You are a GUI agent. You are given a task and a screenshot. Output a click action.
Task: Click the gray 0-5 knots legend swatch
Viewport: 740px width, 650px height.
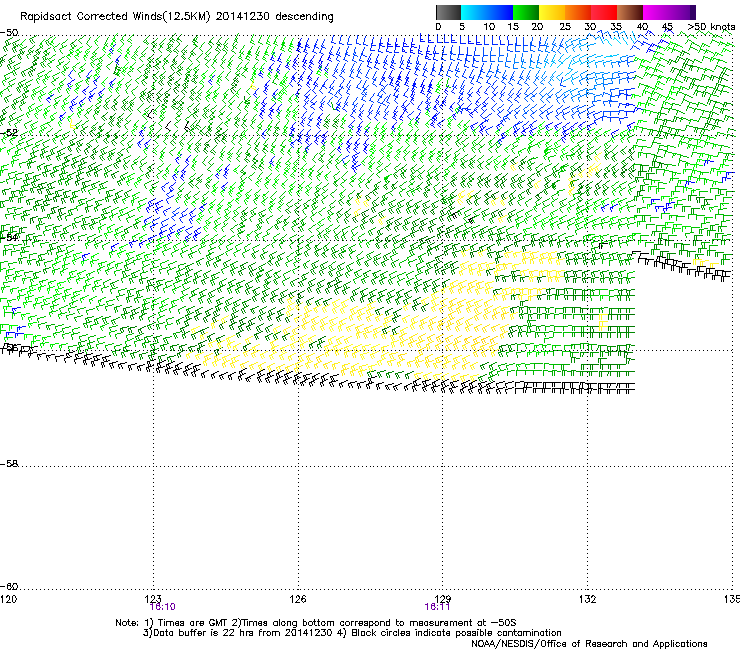tap(448, 12)
